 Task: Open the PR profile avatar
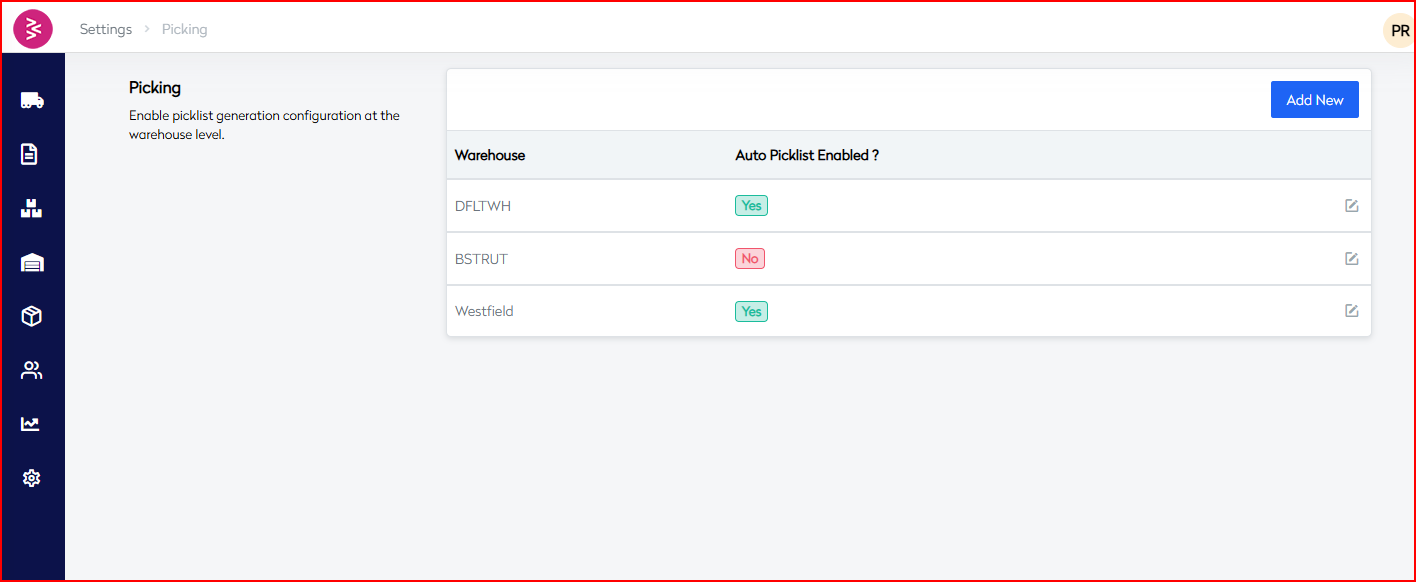(x=1398, y=30)
